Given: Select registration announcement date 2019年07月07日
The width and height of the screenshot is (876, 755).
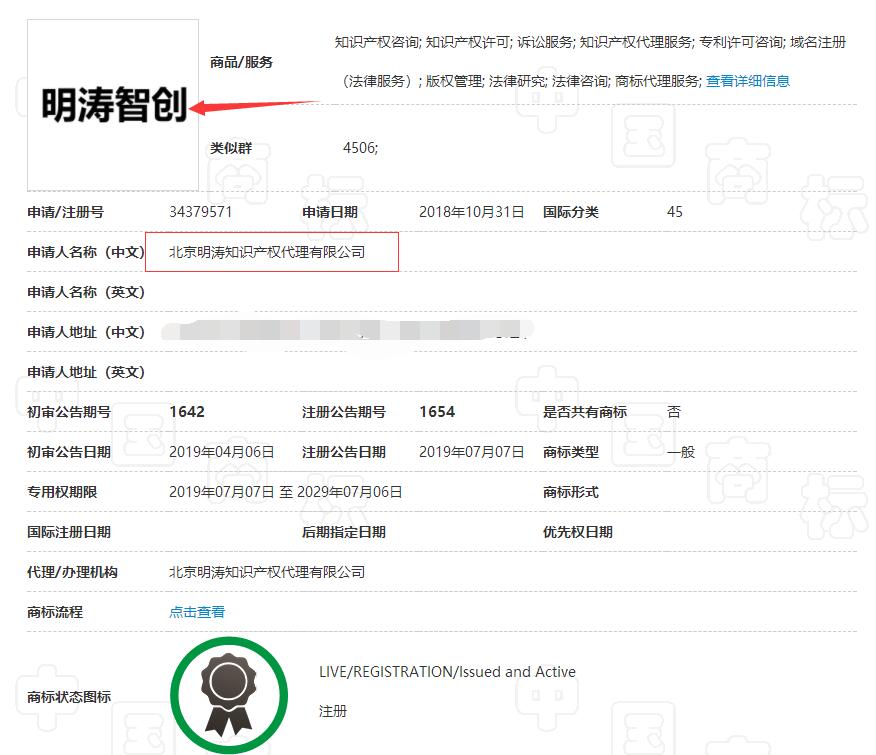Looking at the screenshot, I should click(x=472, y=452).
